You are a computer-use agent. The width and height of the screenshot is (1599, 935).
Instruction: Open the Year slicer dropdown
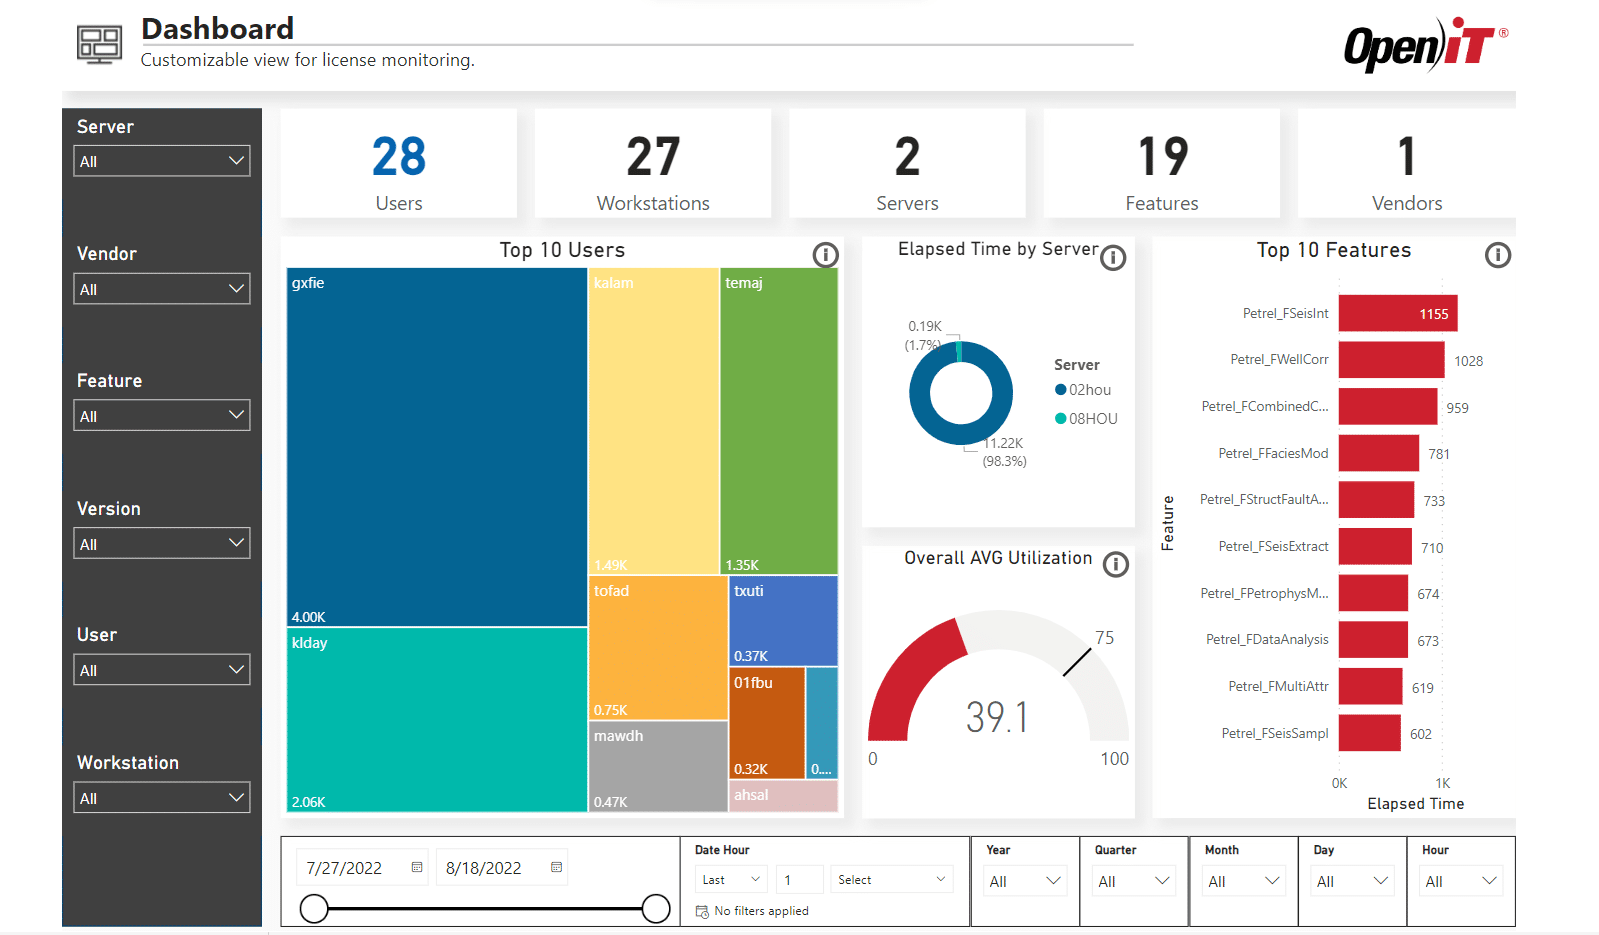[1025, 881]
